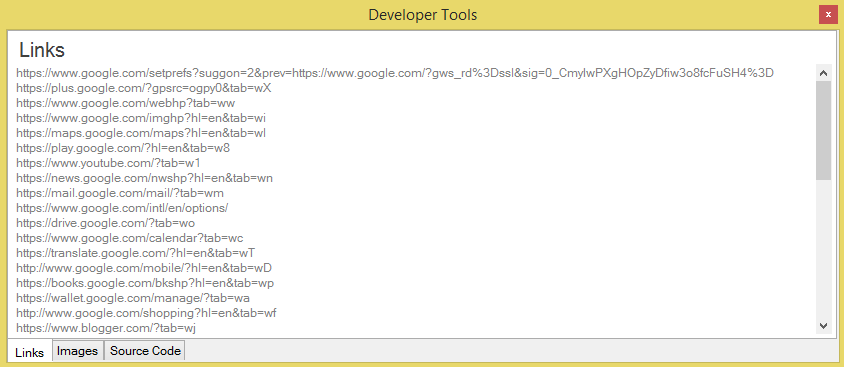
Task: Select the google.com/mobile link line
Action: pyautogui.click(x=144, y=267)
